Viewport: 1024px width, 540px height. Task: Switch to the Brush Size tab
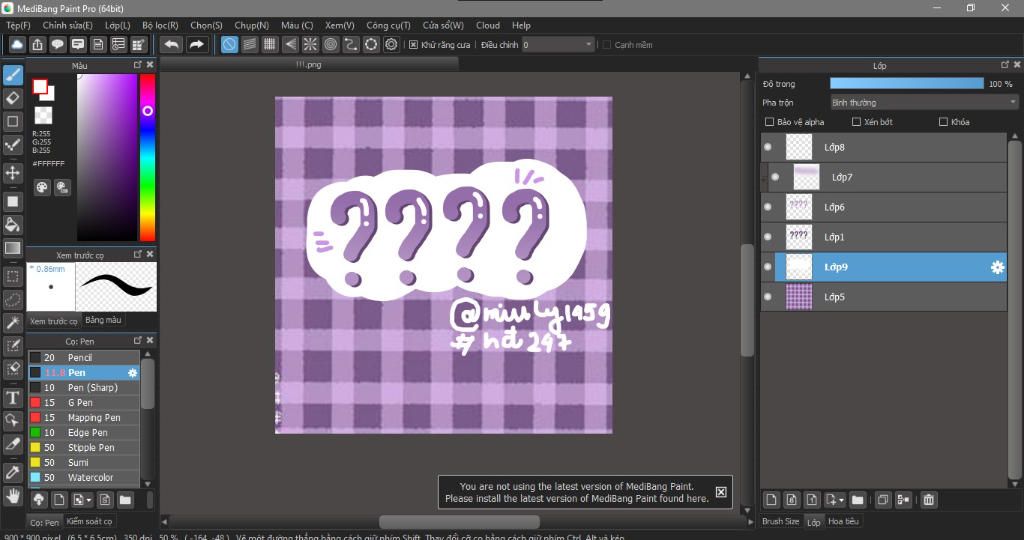780,522
